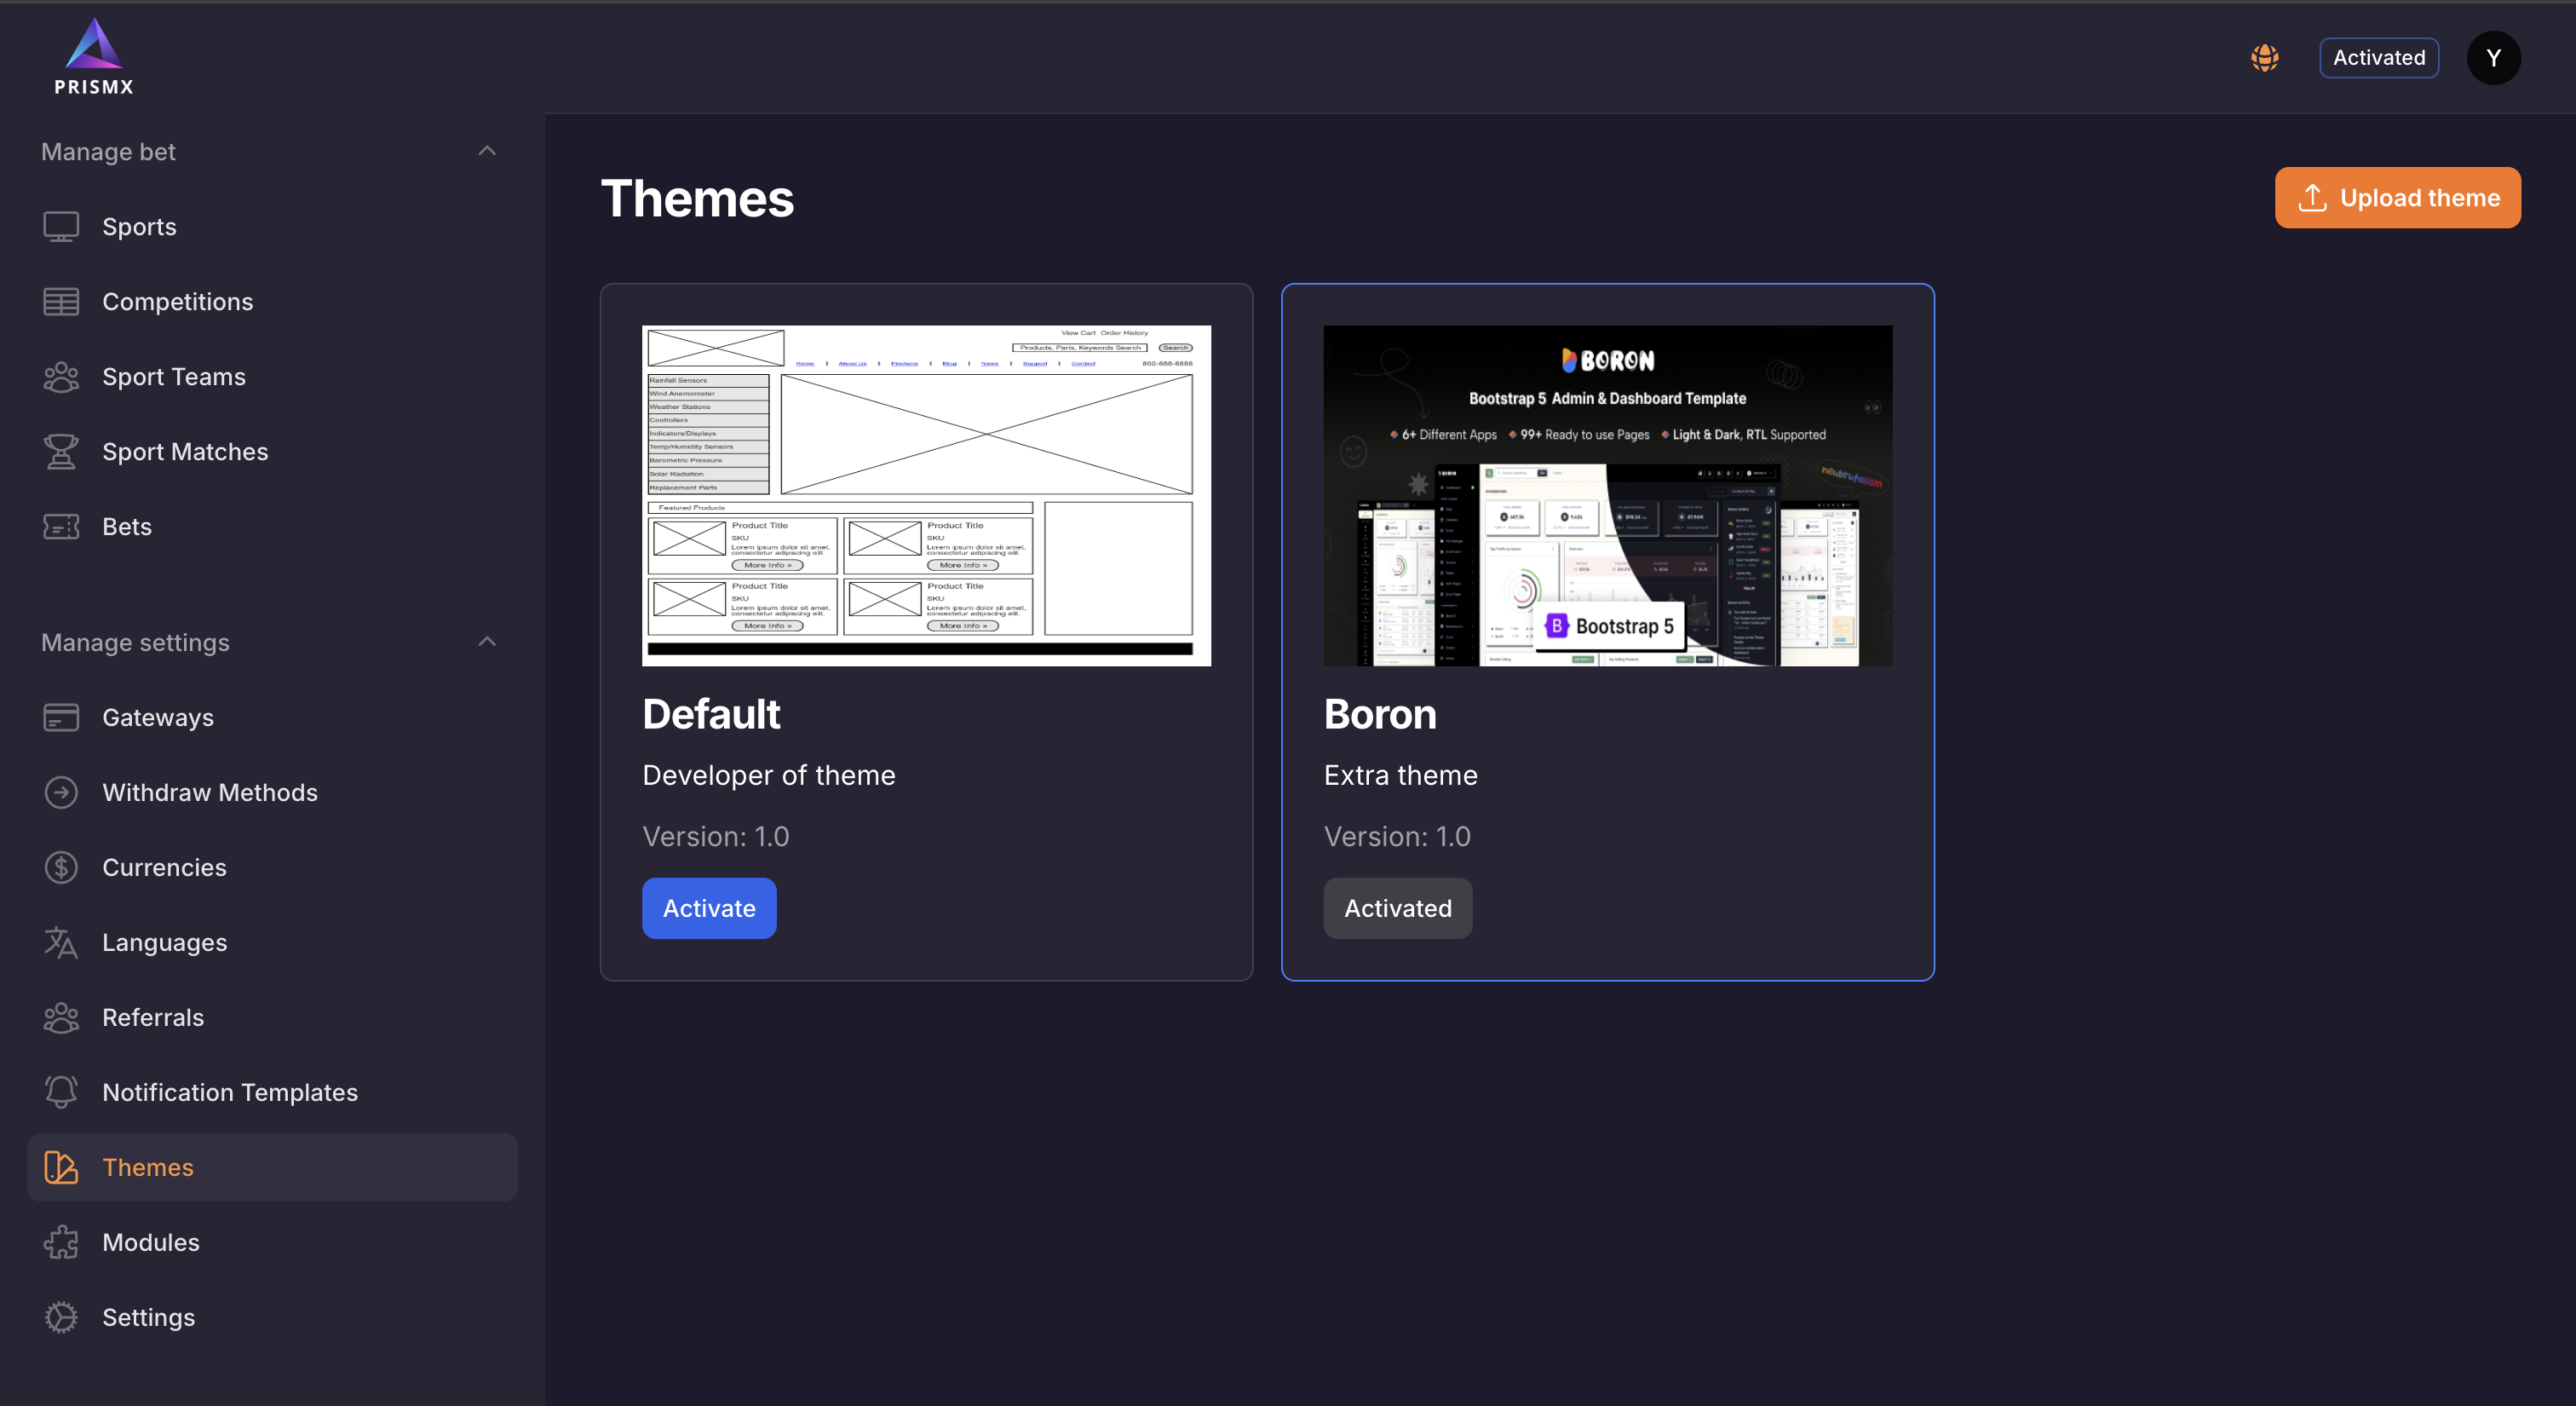The width and height of the screenshot is (2576, 1406).
Task: Click the Notification Templates bell icon
Action: [61, 1092]
